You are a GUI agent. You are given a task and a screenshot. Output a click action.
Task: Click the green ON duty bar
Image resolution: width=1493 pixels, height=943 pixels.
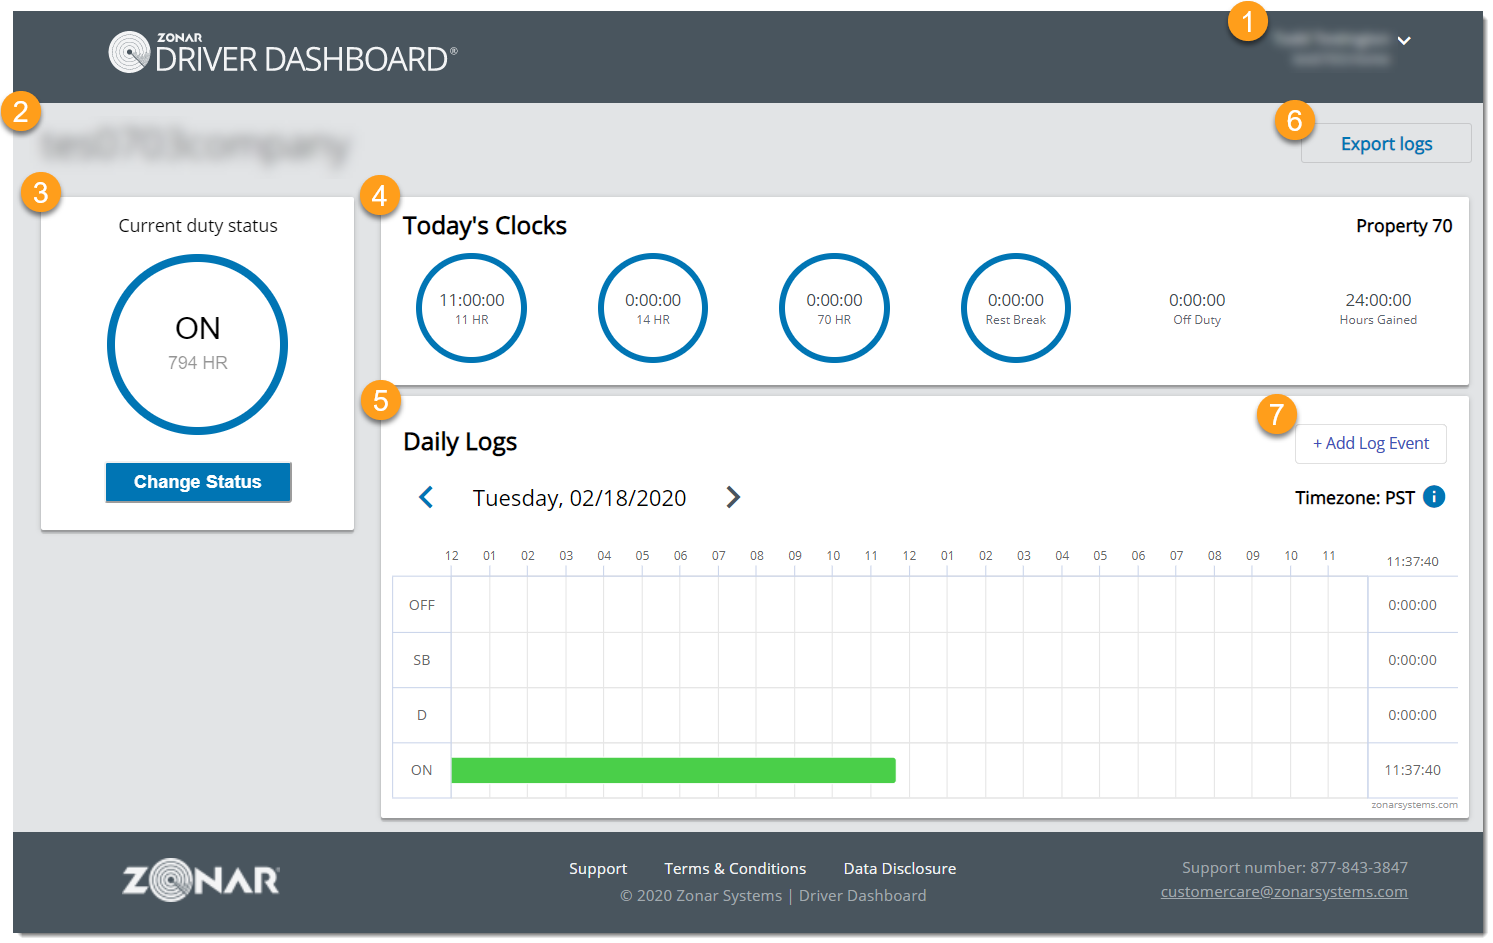point(673,769)
